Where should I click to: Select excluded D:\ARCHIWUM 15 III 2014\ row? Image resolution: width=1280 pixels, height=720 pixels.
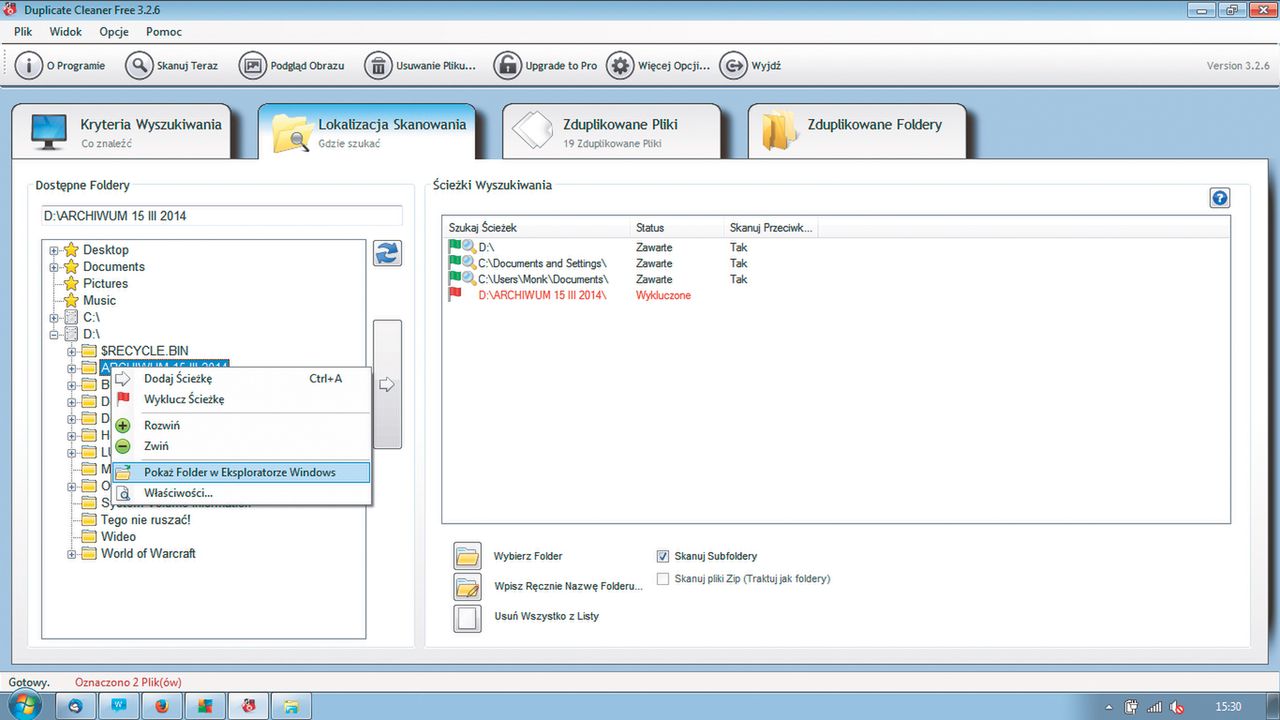tap(835, 295)
